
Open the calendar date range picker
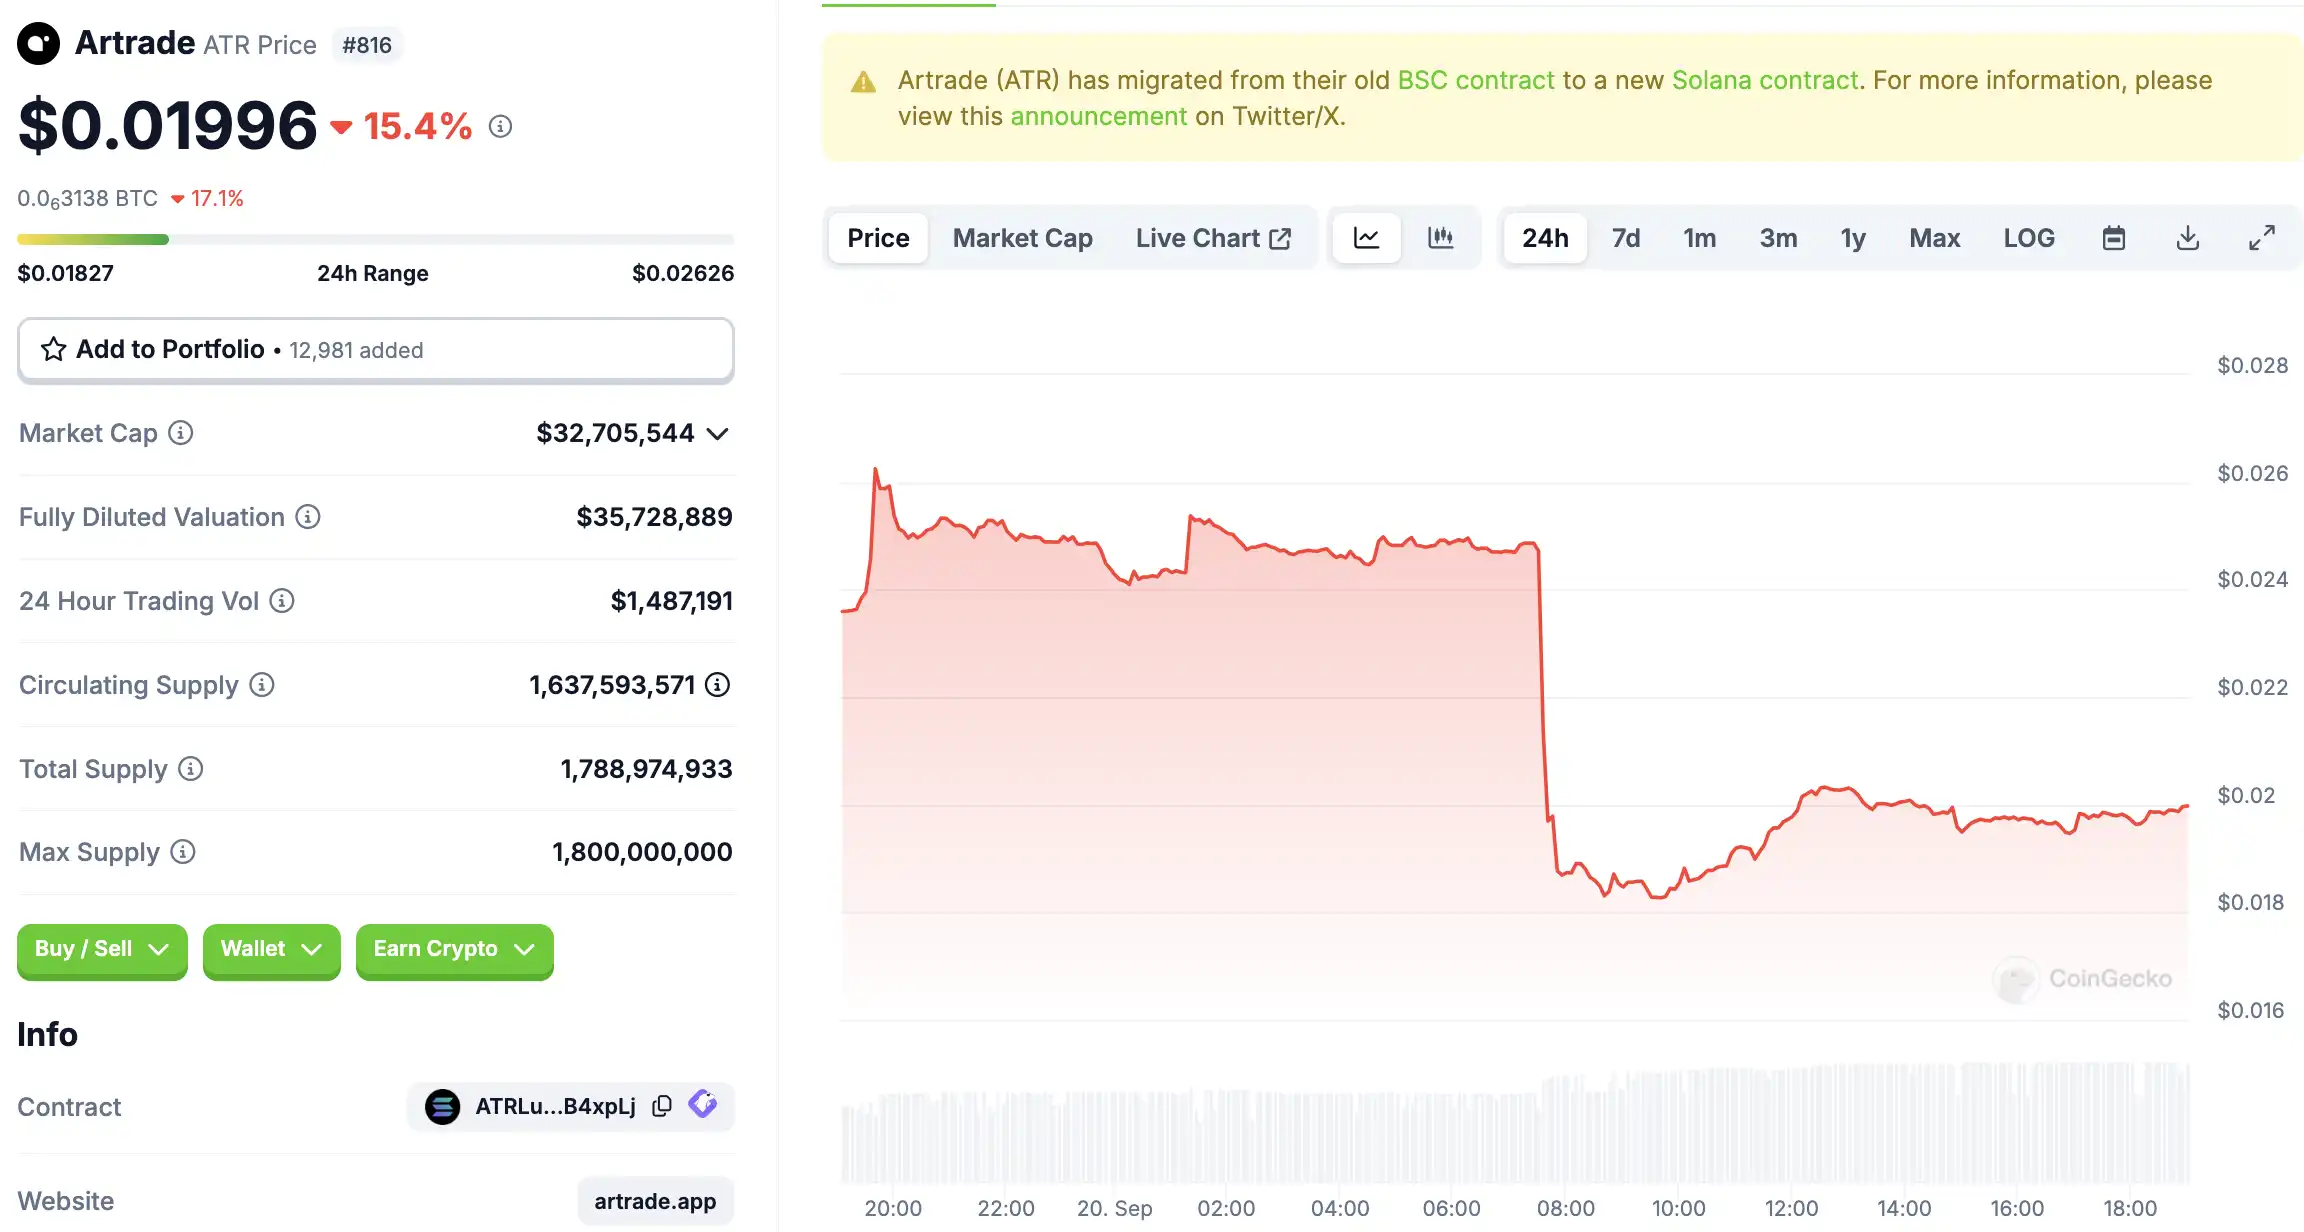pos(2114,238)
